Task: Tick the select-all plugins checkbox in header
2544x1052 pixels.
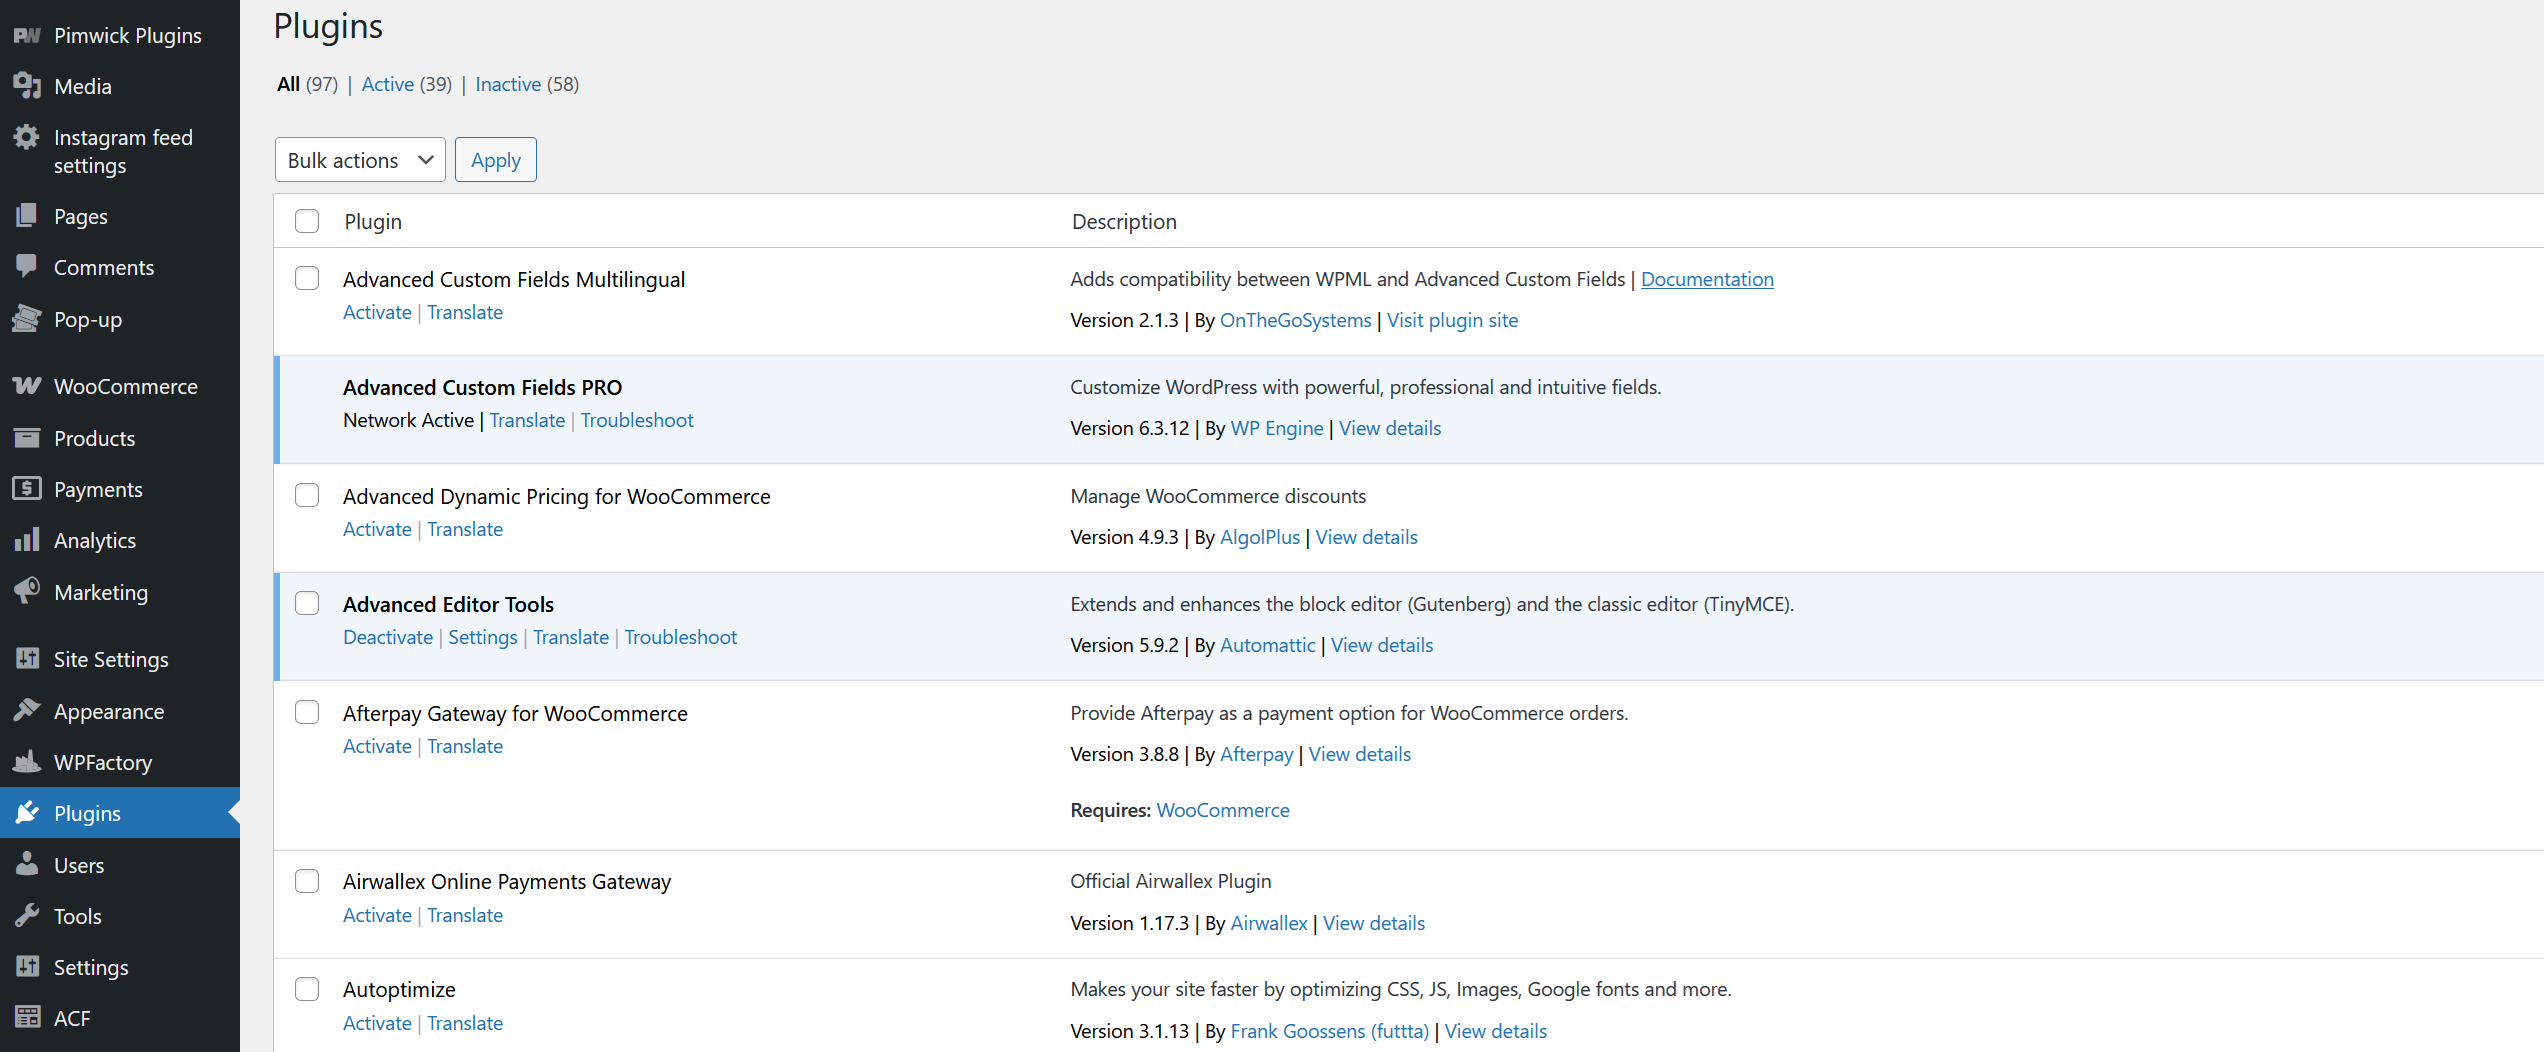Action: (x=307, y=221)
